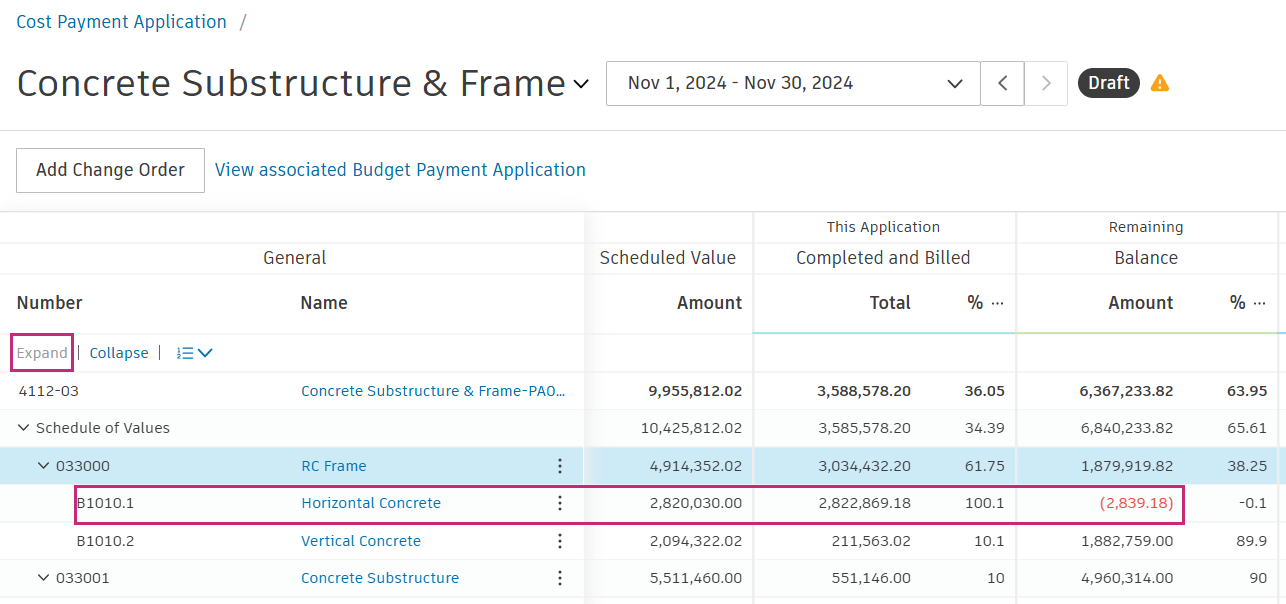The height and width of the screenshot is (604, 1286).
Task: Collapse the 033001 row chevron
Action: 43,578
